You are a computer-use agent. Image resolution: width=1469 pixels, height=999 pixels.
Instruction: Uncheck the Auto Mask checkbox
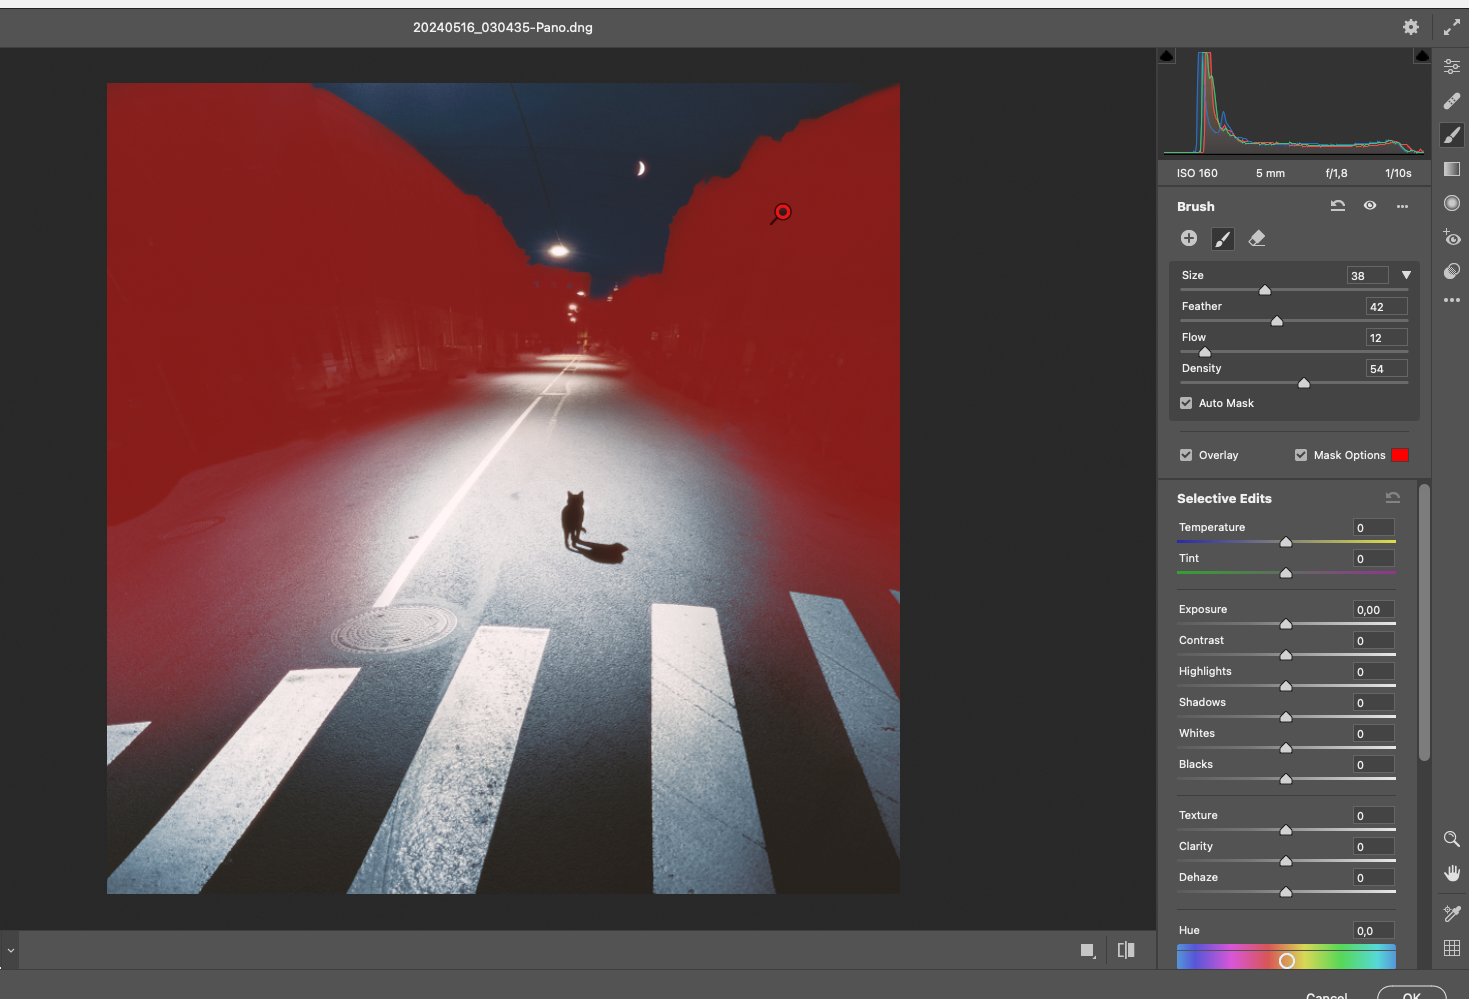click(x=1186, y=403)
